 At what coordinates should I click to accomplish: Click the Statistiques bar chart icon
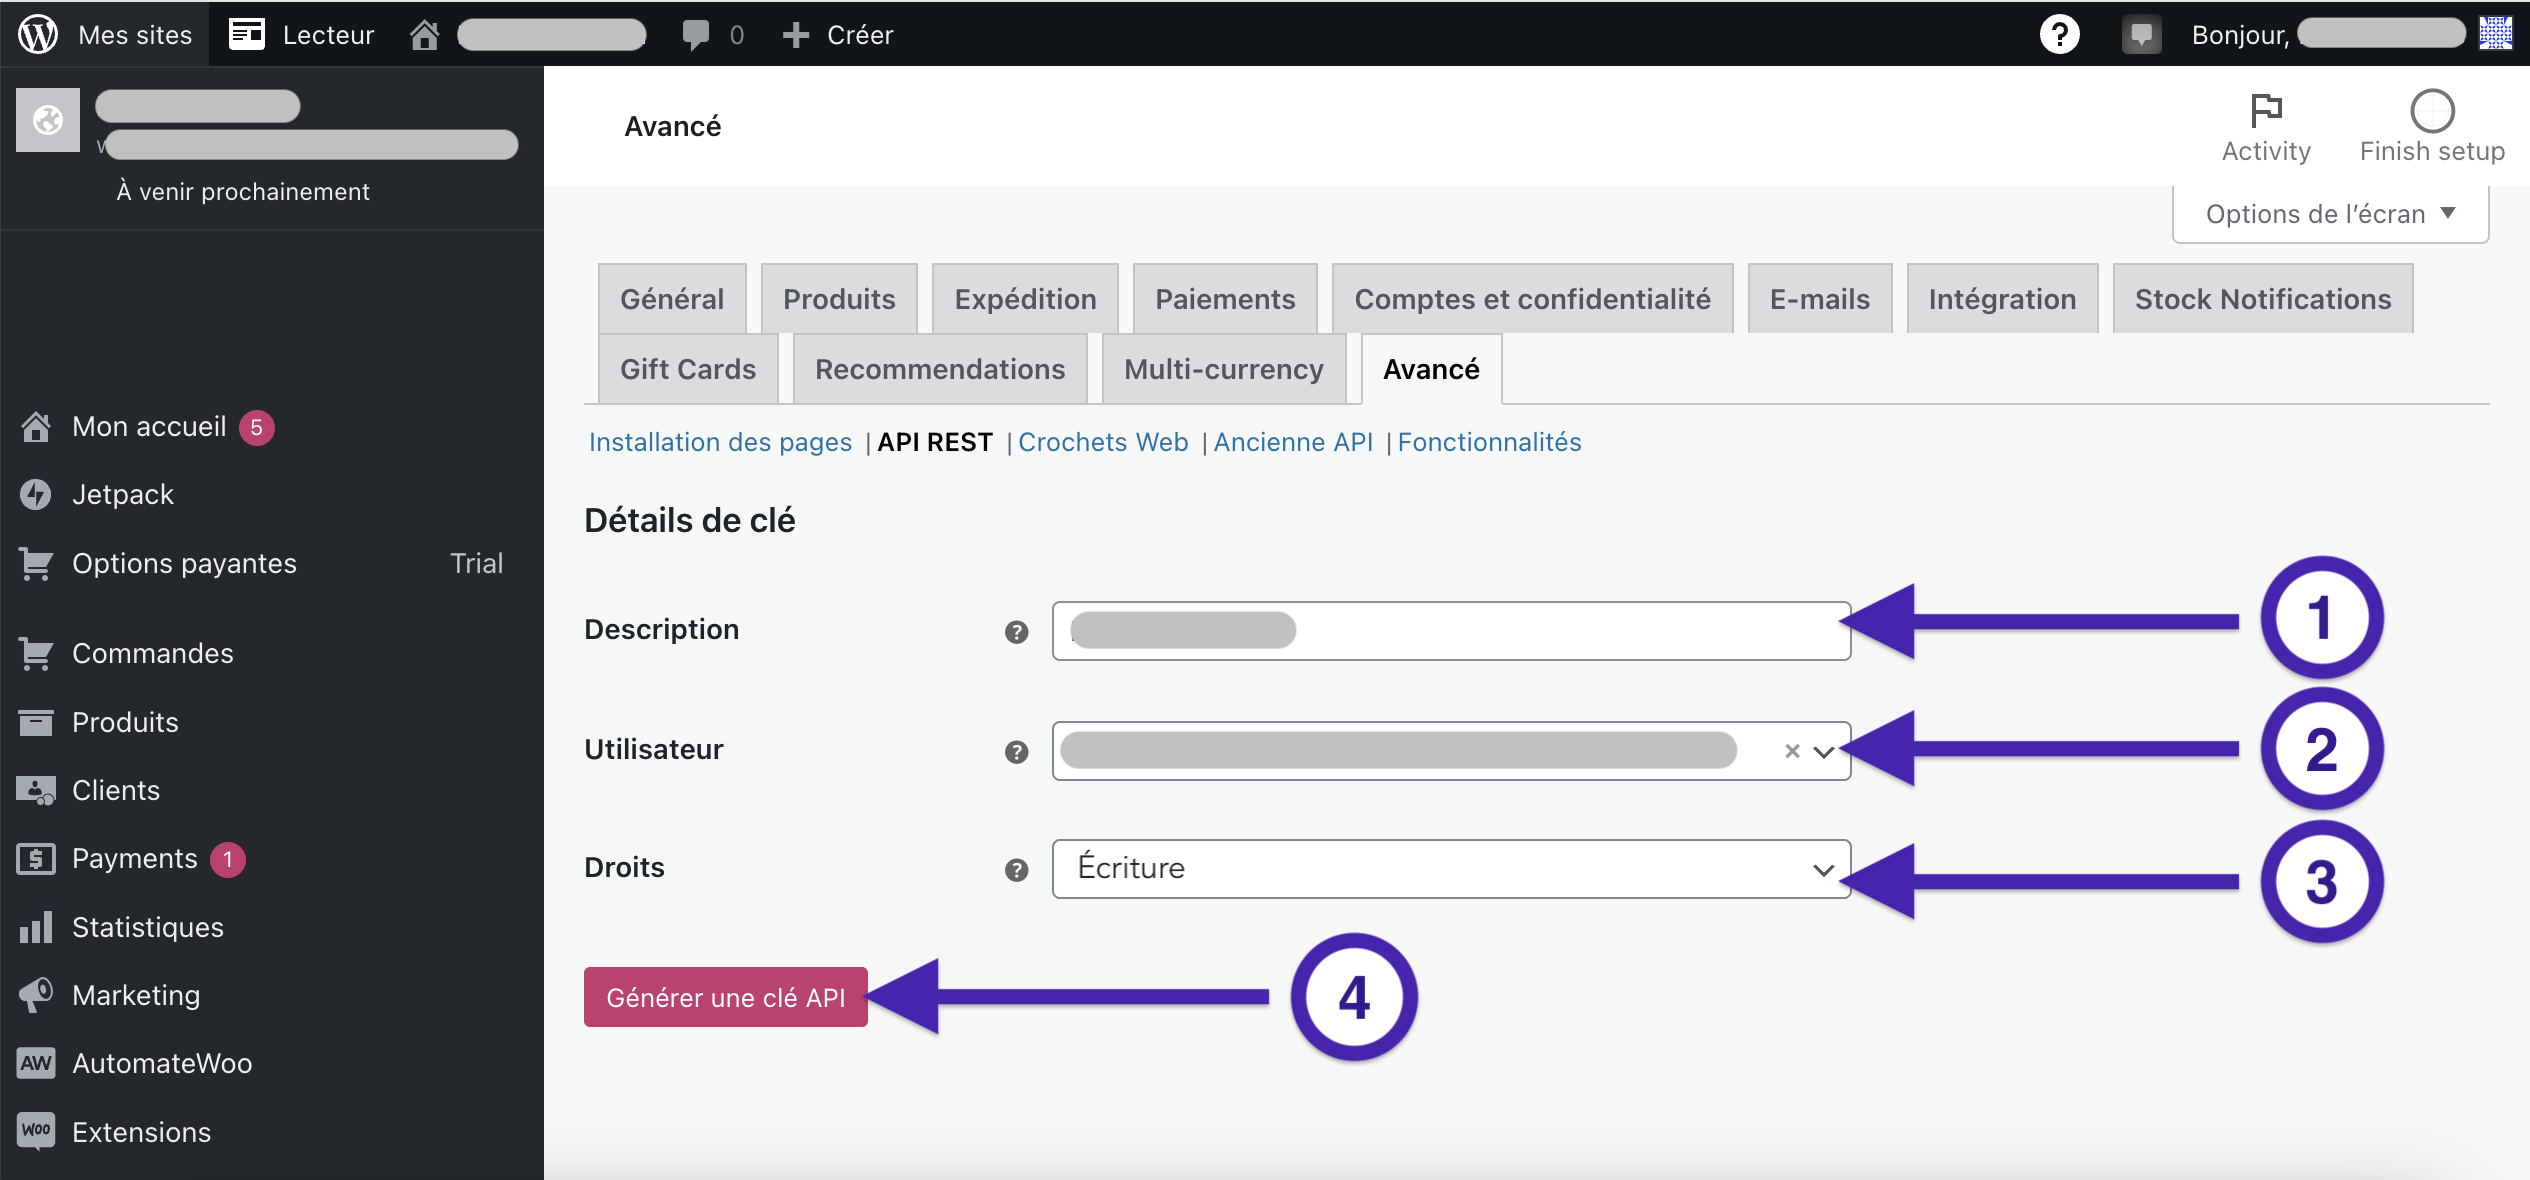click(x=36, y=927)
